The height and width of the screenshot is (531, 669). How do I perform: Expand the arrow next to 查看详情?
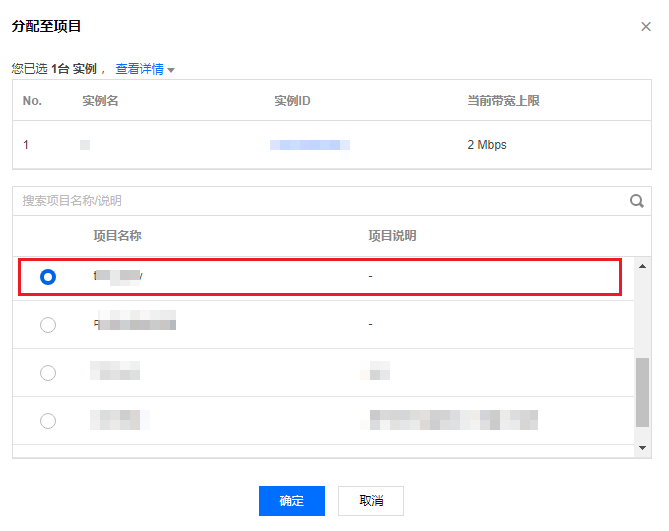171,70
